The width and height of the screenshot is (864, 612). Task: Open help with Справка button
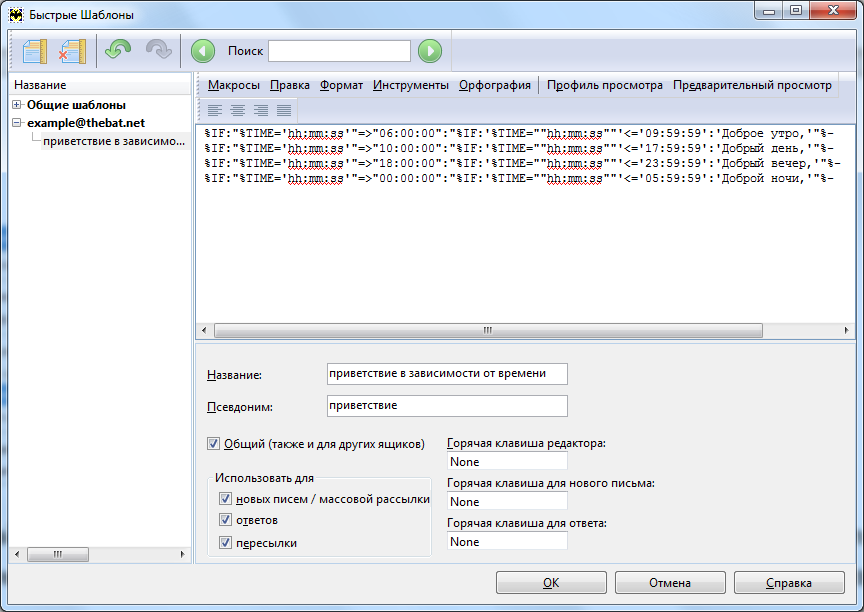[789, 583]
